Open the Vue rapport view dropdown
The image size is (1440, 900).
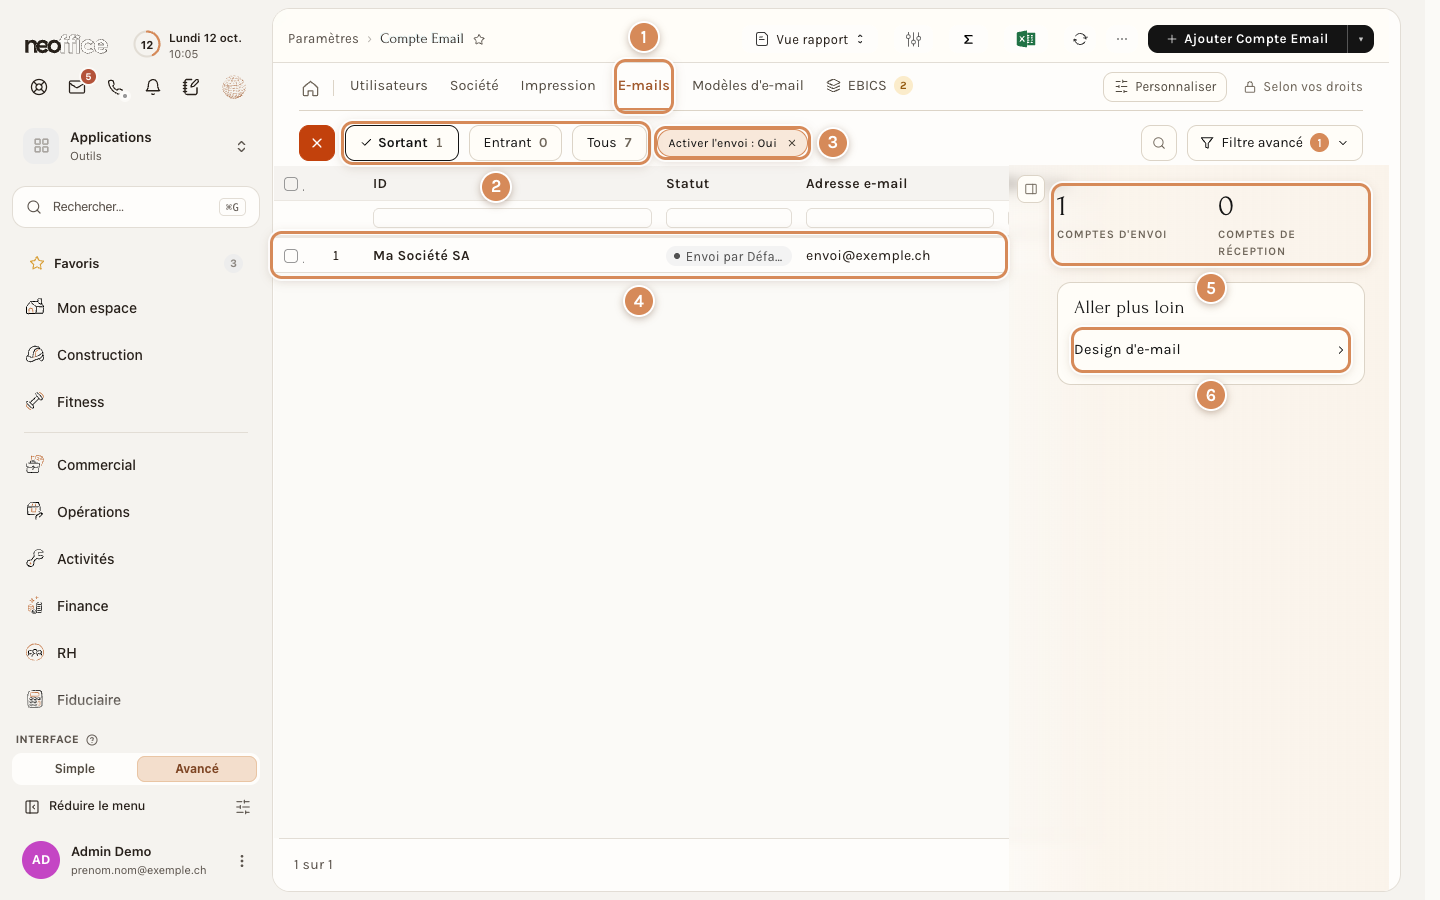[810, 39]
